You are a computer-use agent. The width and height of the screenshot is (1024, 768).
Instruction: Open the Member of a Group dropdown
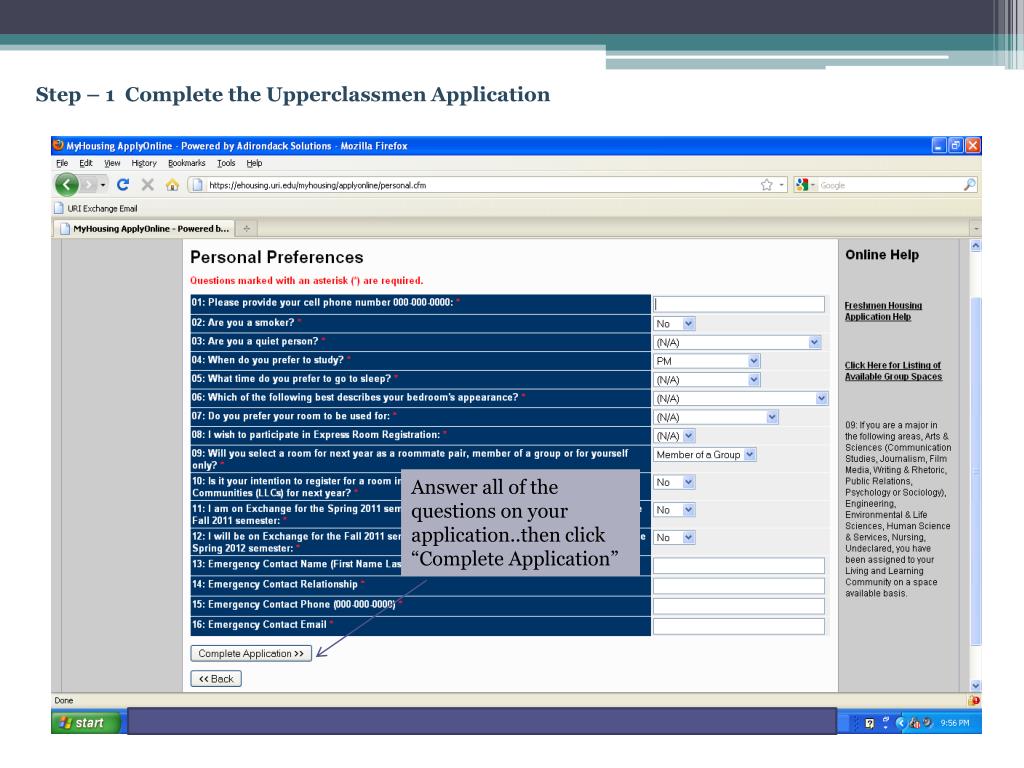(x=705, y=455)
